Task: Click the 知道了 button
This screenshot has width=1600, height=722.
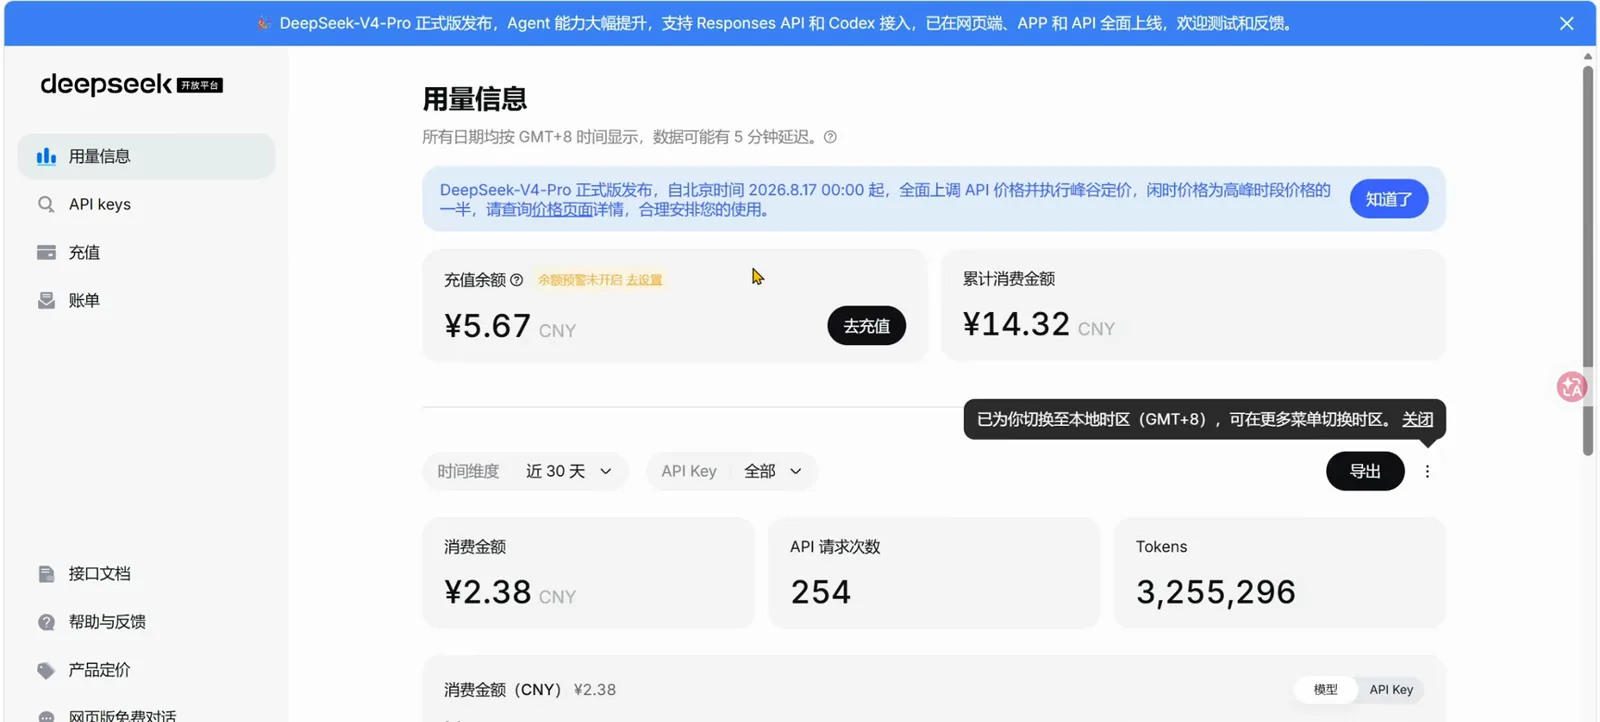Action: pyautogui.click(x=1389, y=199)
